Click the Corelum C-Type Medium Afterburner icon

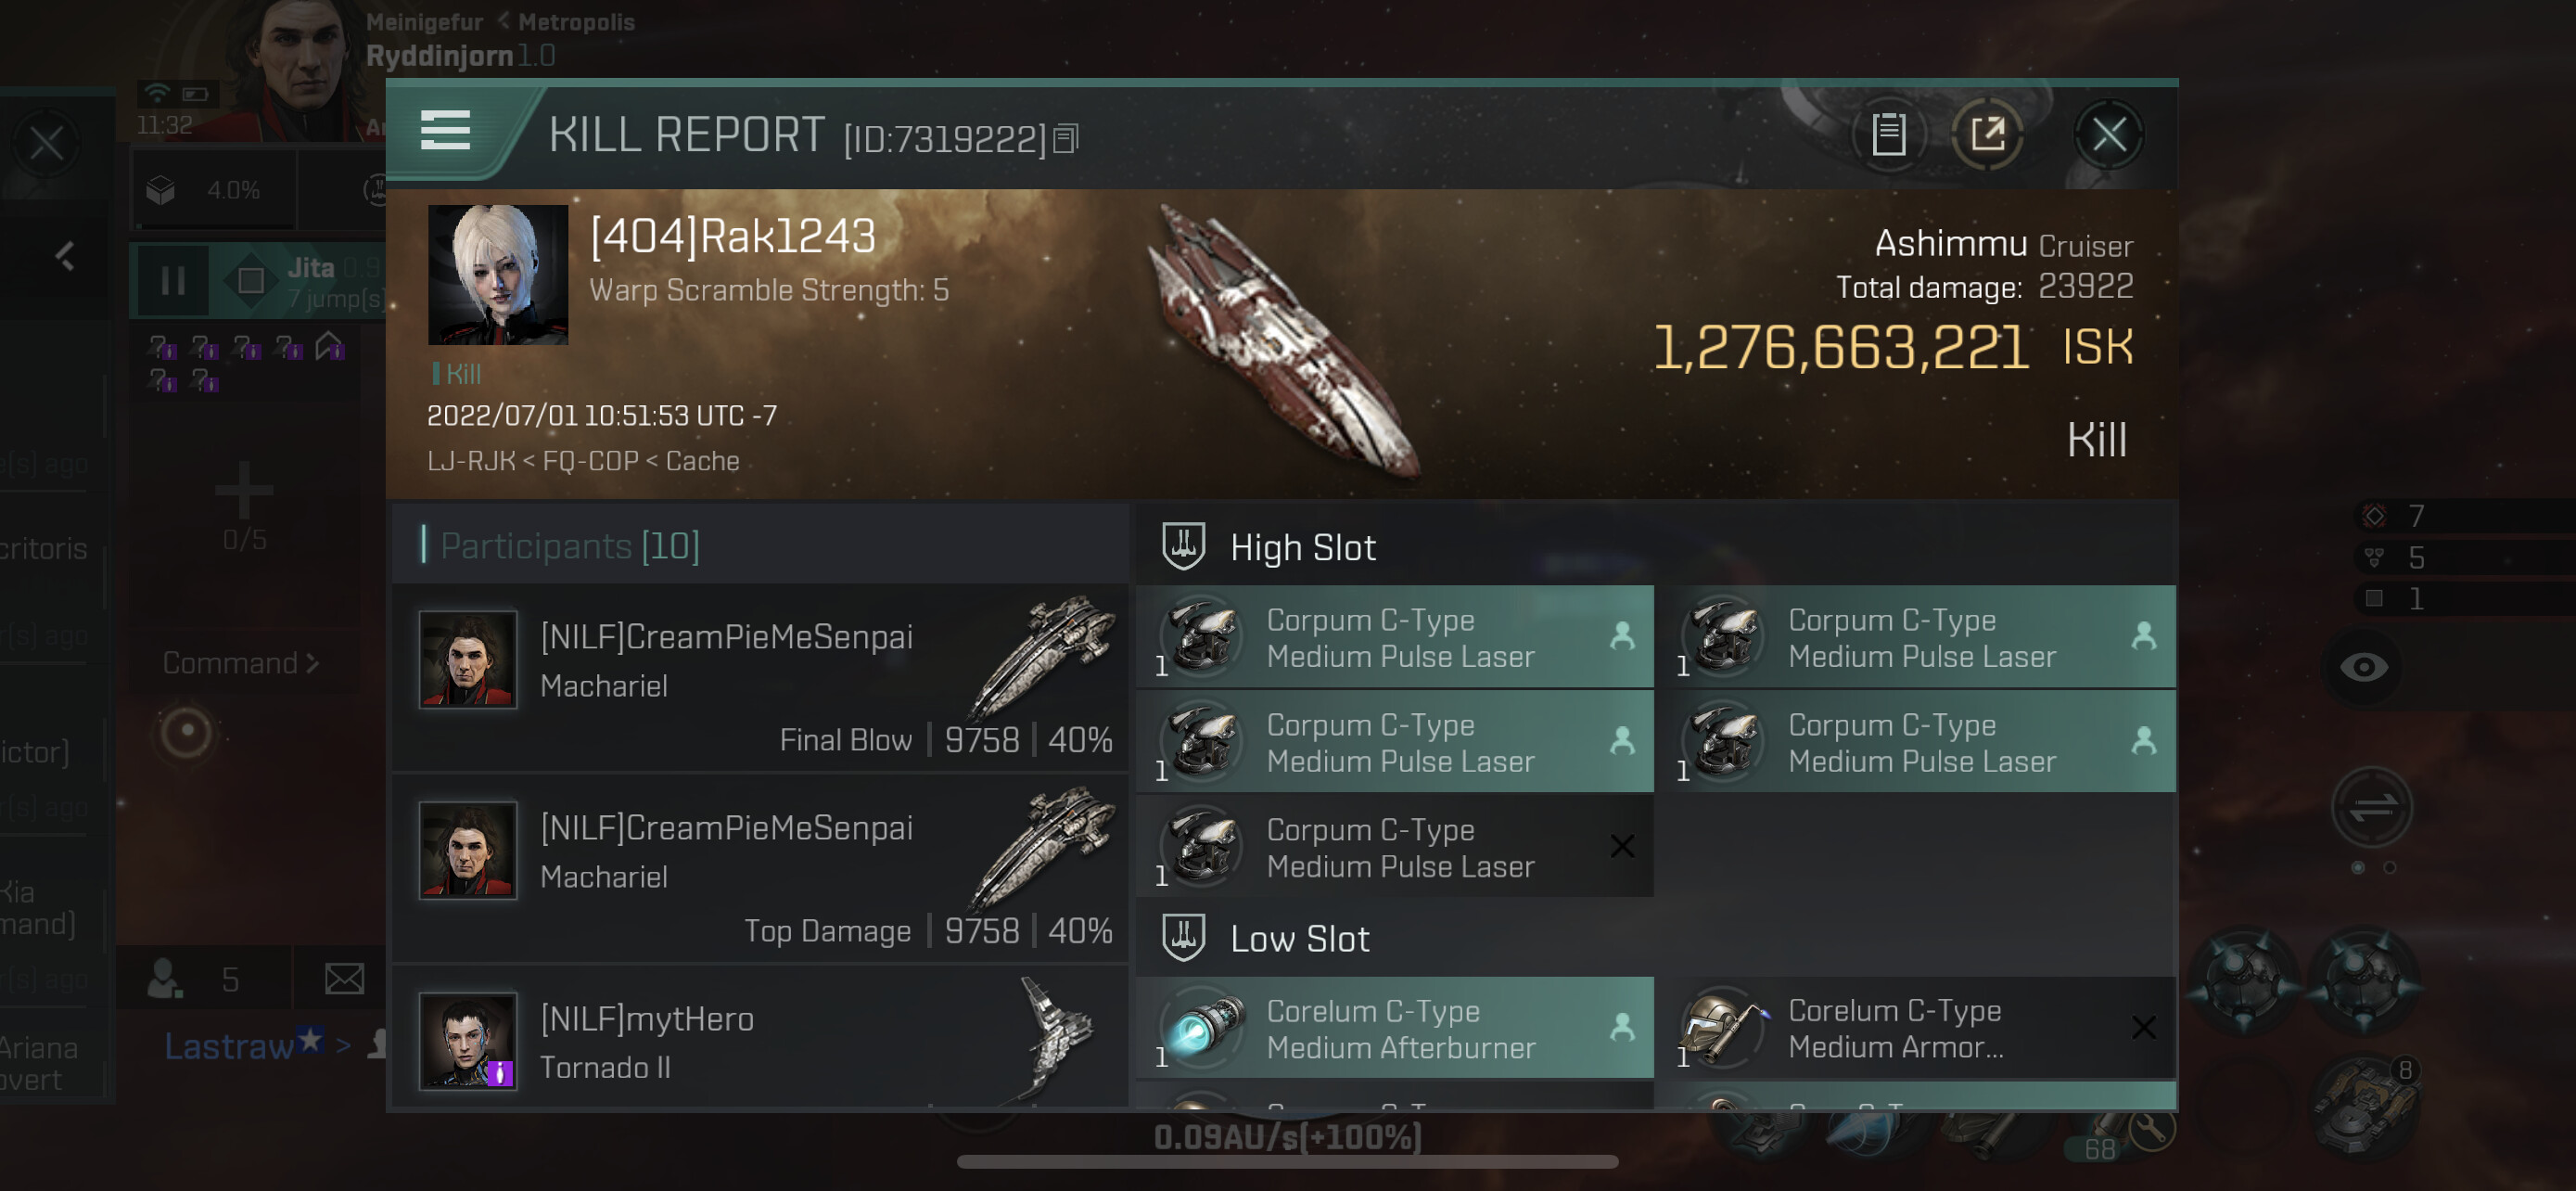[1202, 1027]
